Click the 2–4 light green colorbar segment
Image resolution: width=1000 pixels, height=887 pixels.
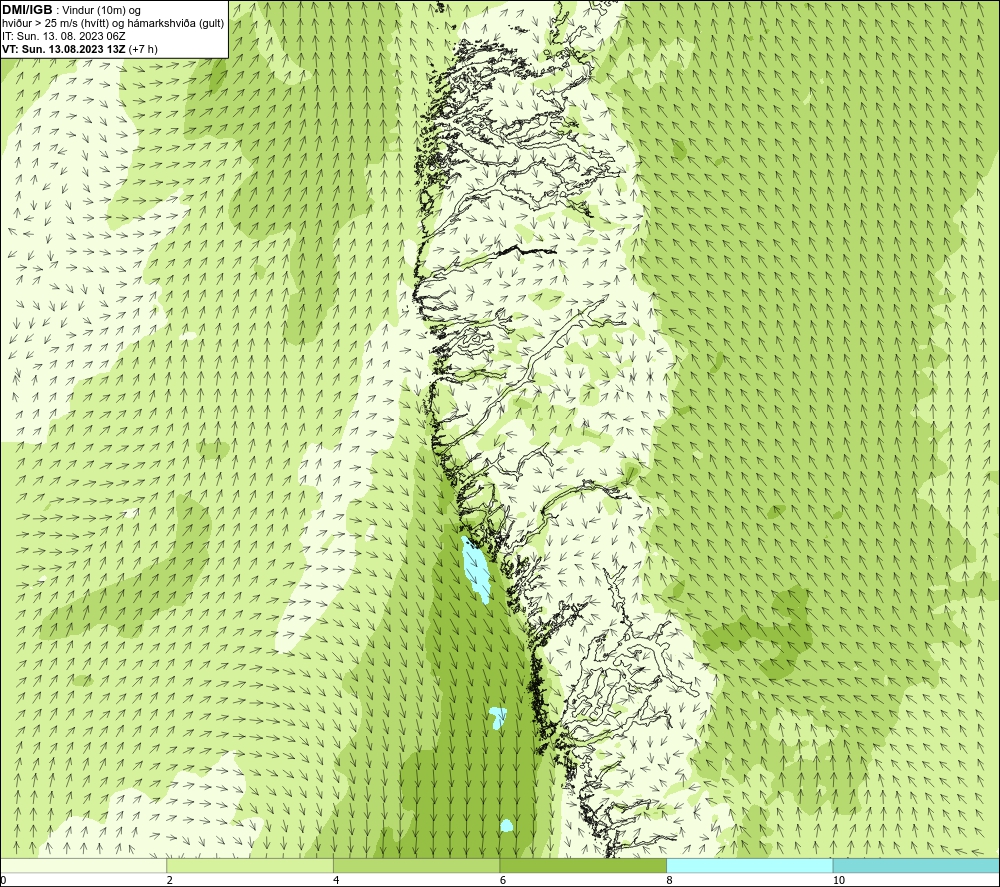pyautogui.click(x=250, y=865)
